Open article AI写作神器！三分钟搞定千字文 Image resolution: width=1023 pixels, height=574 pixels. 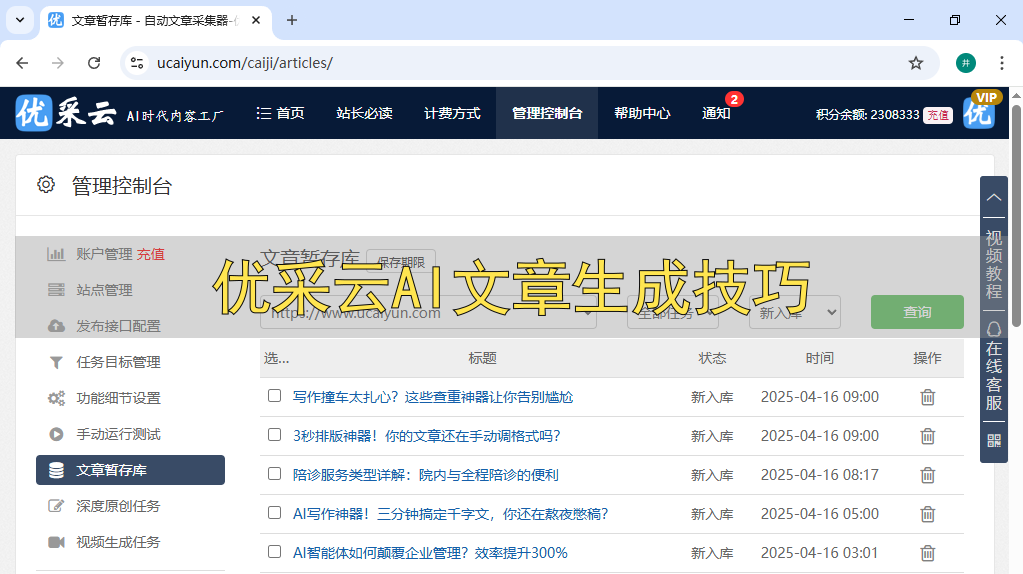tap(450, 515)
